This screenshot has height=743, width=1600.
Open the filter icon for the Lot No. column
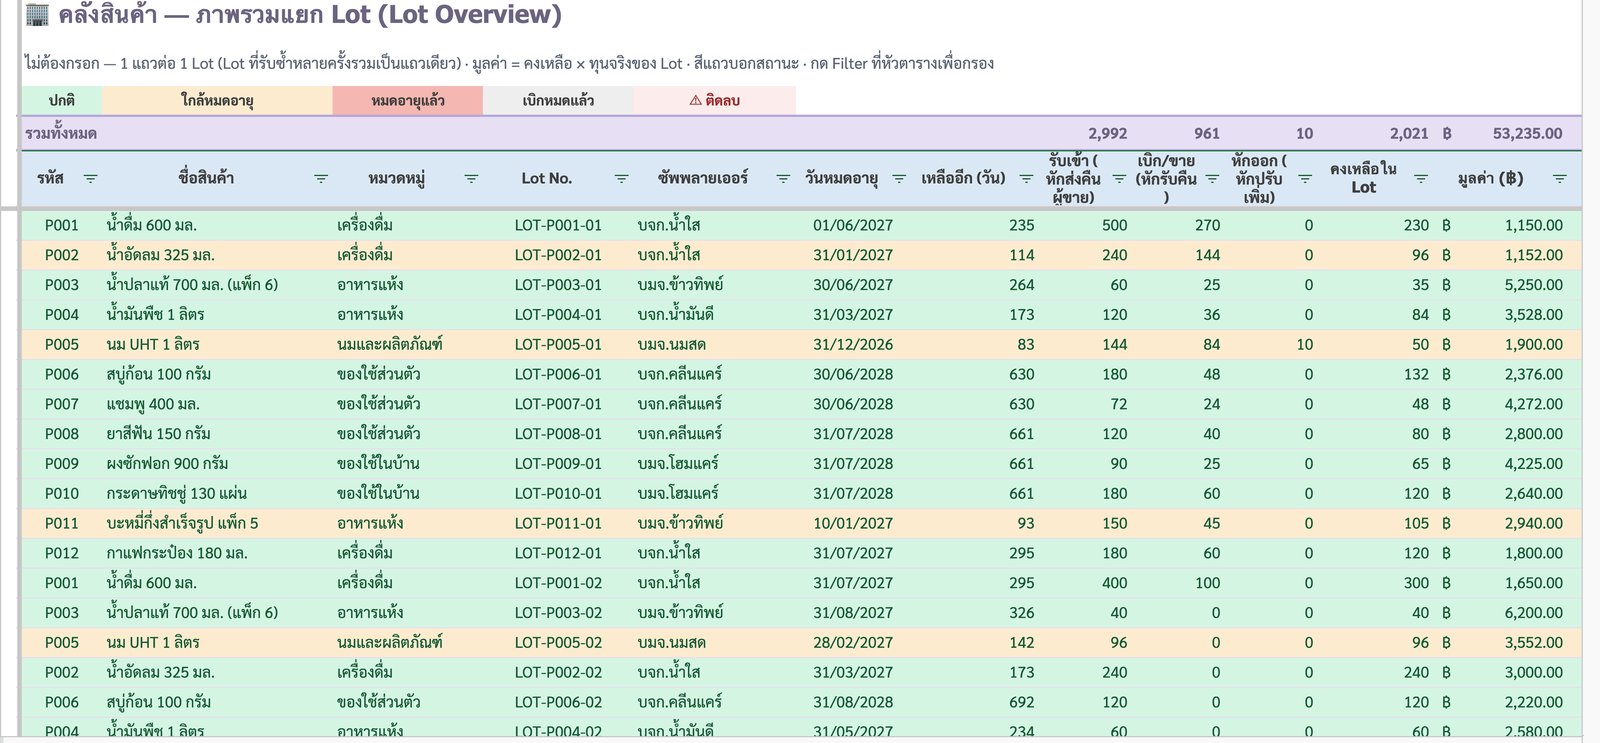pyautogui.click(x=621, y=179)
